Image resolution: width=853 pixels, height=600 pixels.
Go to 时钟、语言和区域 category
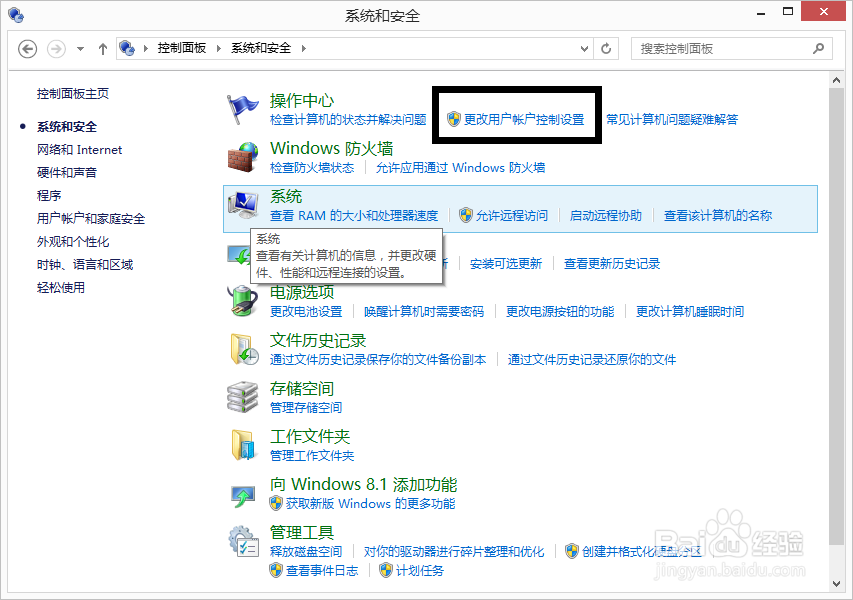pyautogui.click(x=85, y=264)
